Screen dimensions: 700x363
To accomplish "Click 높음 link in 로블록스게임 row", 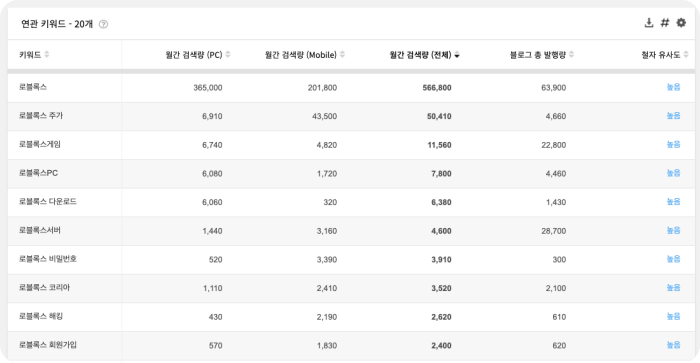I will pos(673,144).
